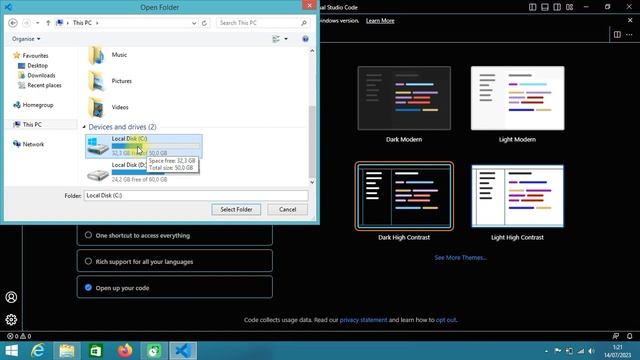Open the privacy statement link
This screenshot has width=640, height=360.
pos(363,320)
